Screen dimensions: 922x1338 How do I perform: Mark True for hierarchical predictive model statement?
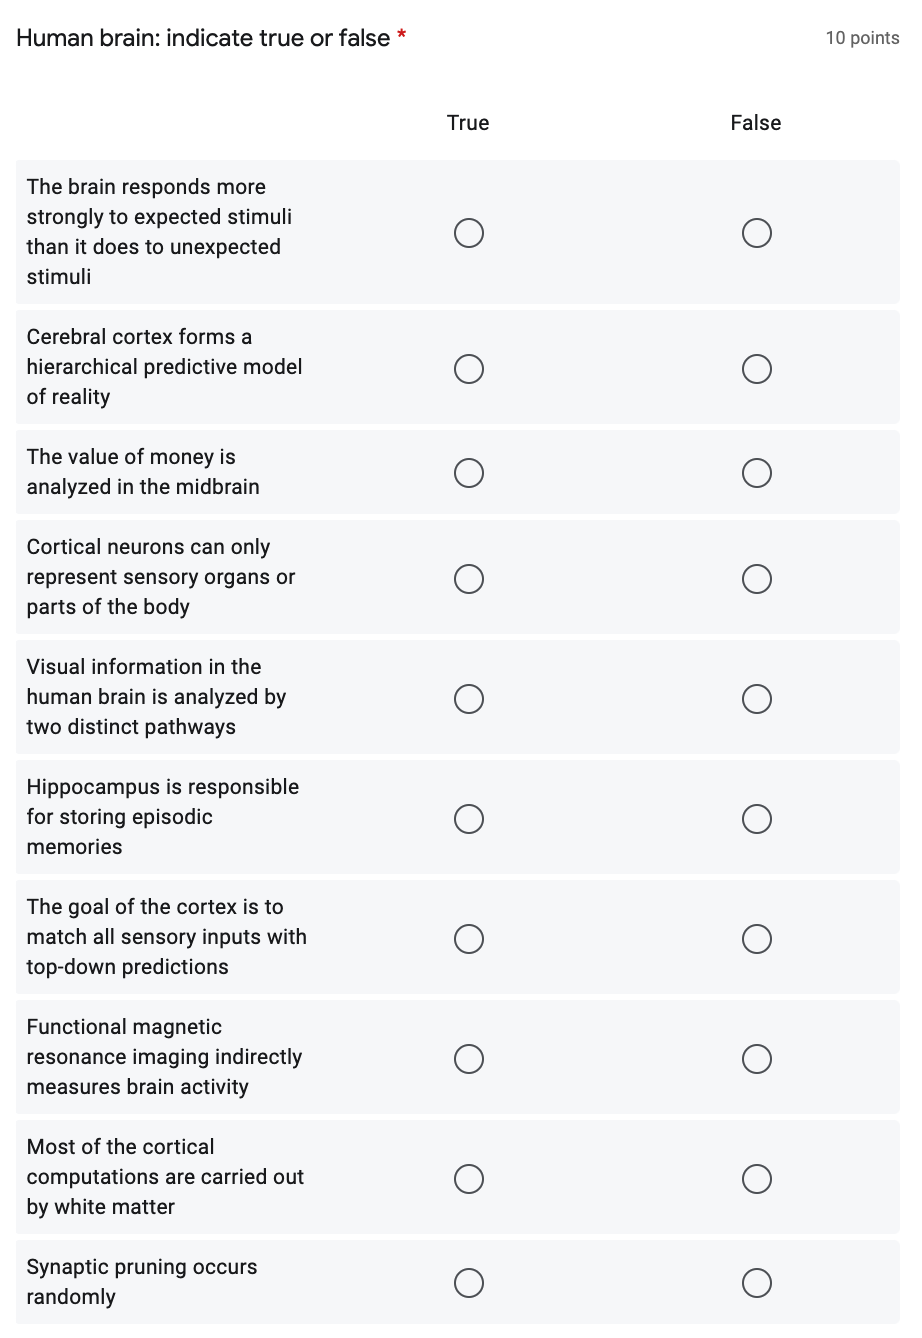[x=469, y=368]
